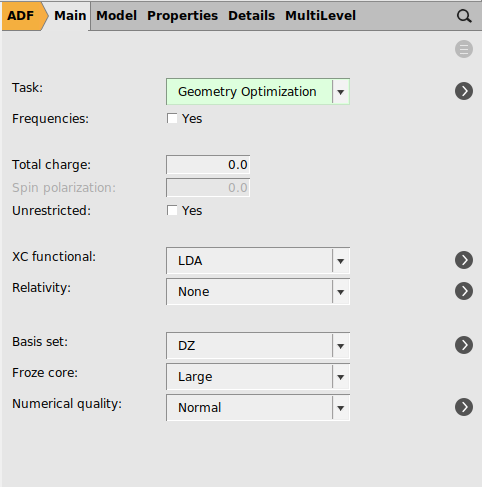This screenshot has width=482, height=487.
Task: Open the Froze core Large dropdown
Action: click(258, 377)
